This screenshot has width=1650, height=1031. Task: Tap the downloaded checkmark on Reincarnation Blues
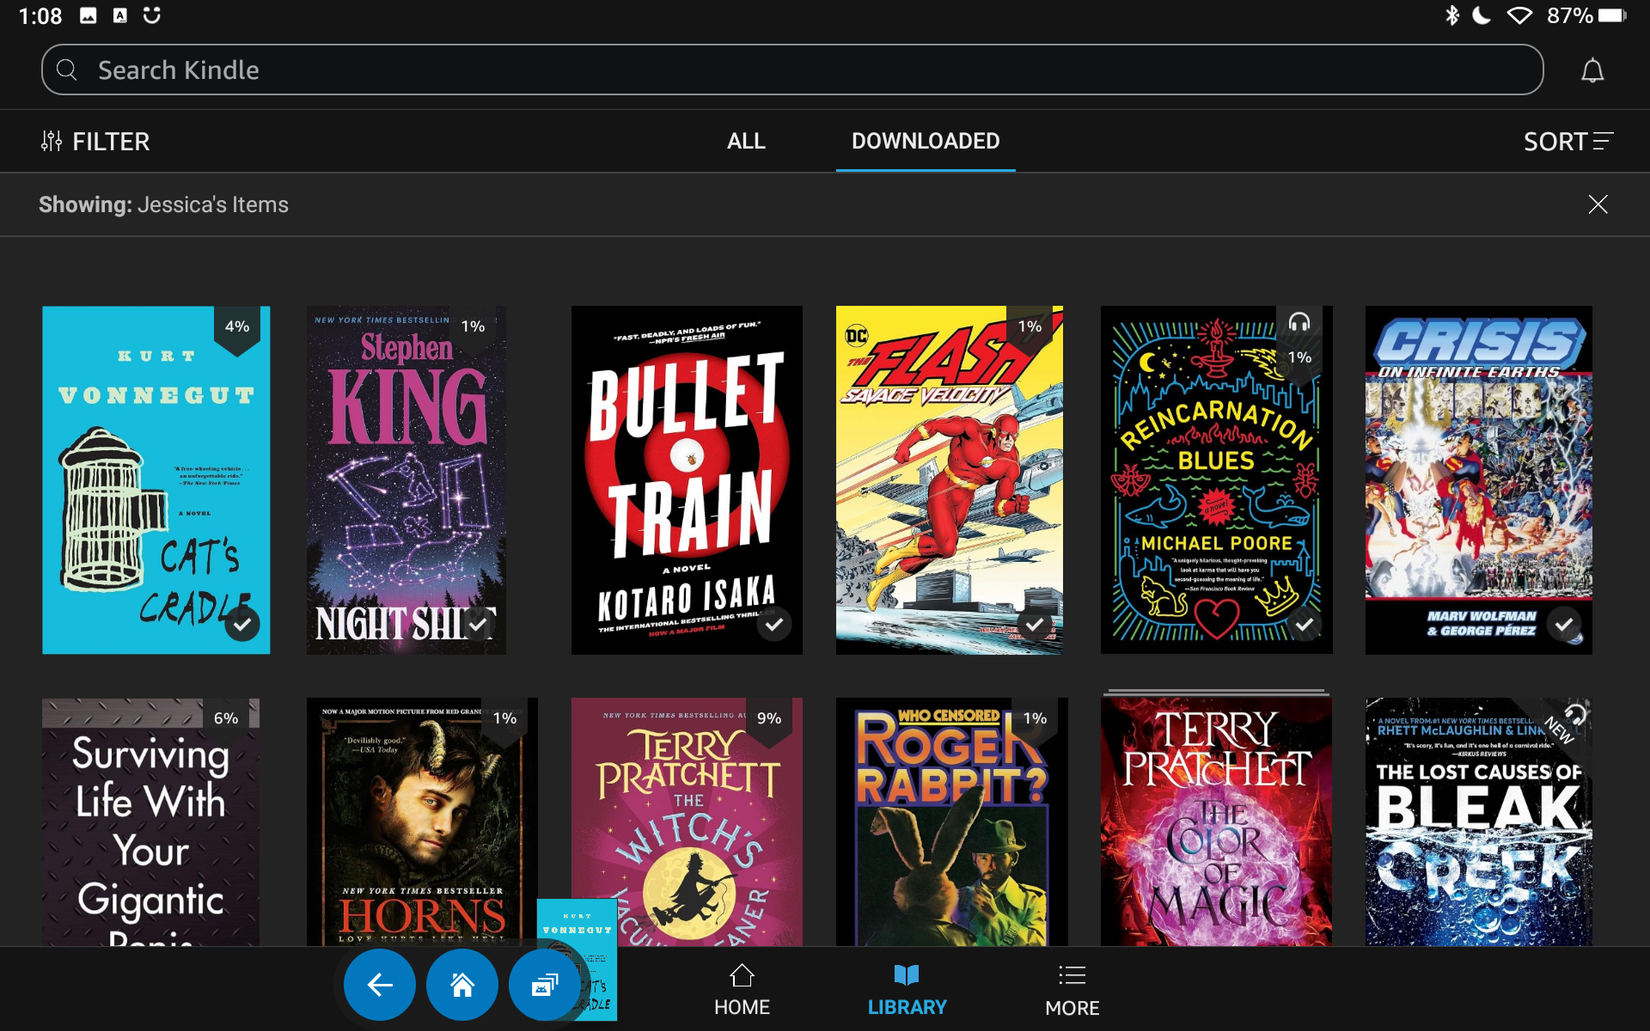coord(1304,625)
